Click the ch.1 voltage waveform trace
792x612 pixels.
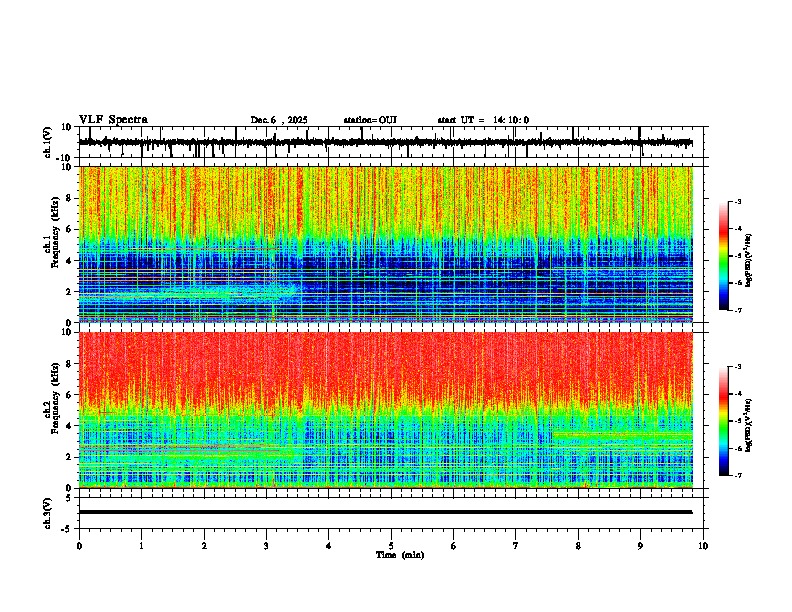point(386,142)
